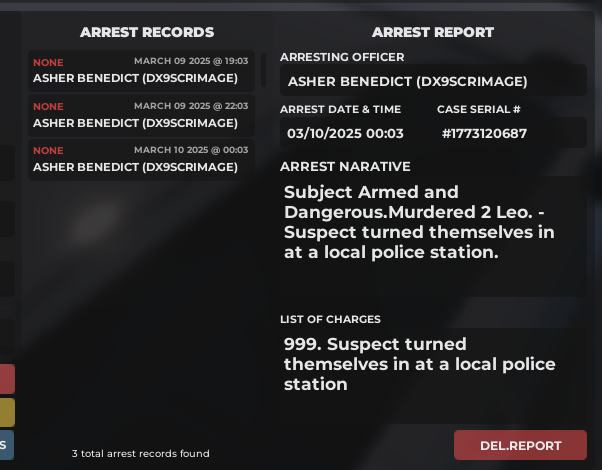The image size is (602, 470).
Task: Click the red button on the left edge
Action: 7,379
